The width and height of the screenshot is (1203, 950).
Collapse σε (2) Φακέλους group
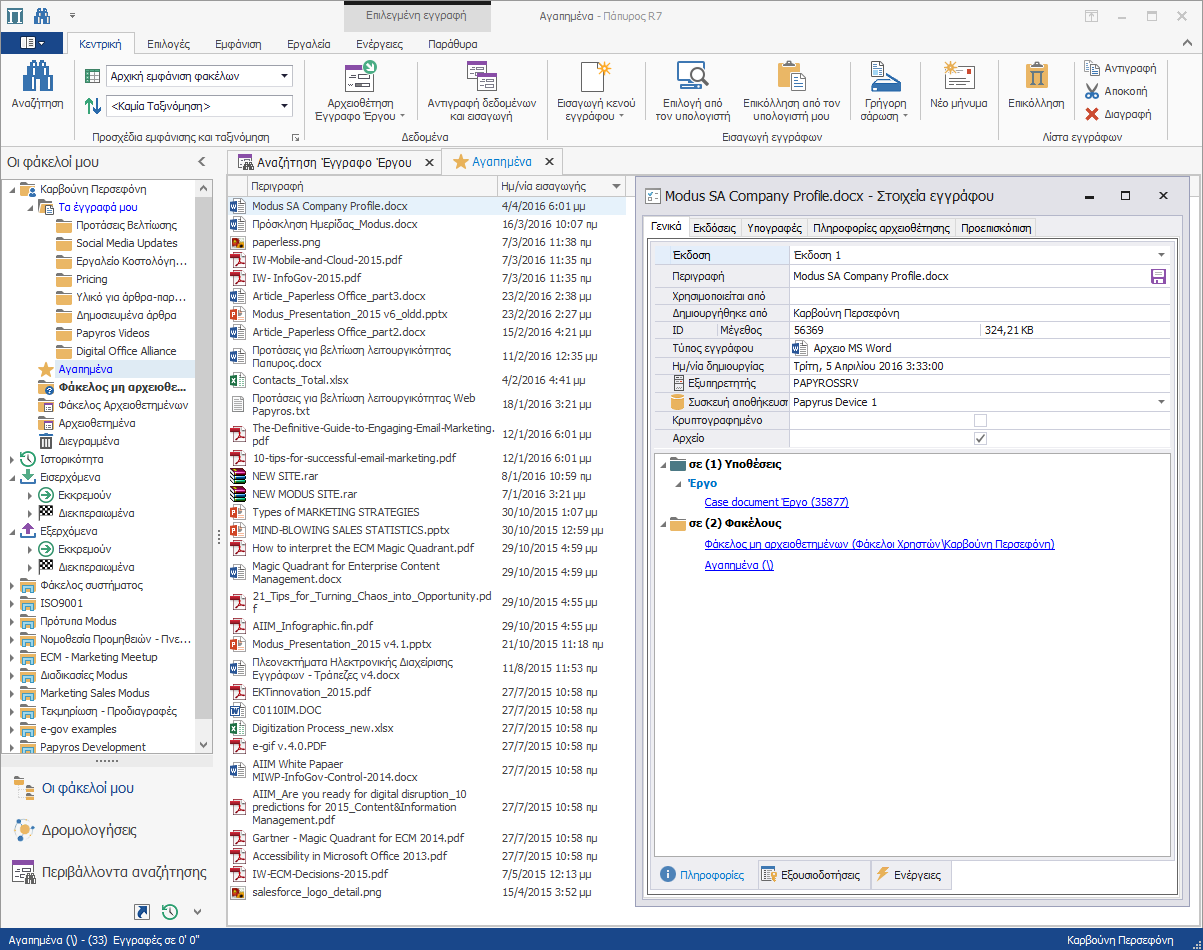click(662, 523)
